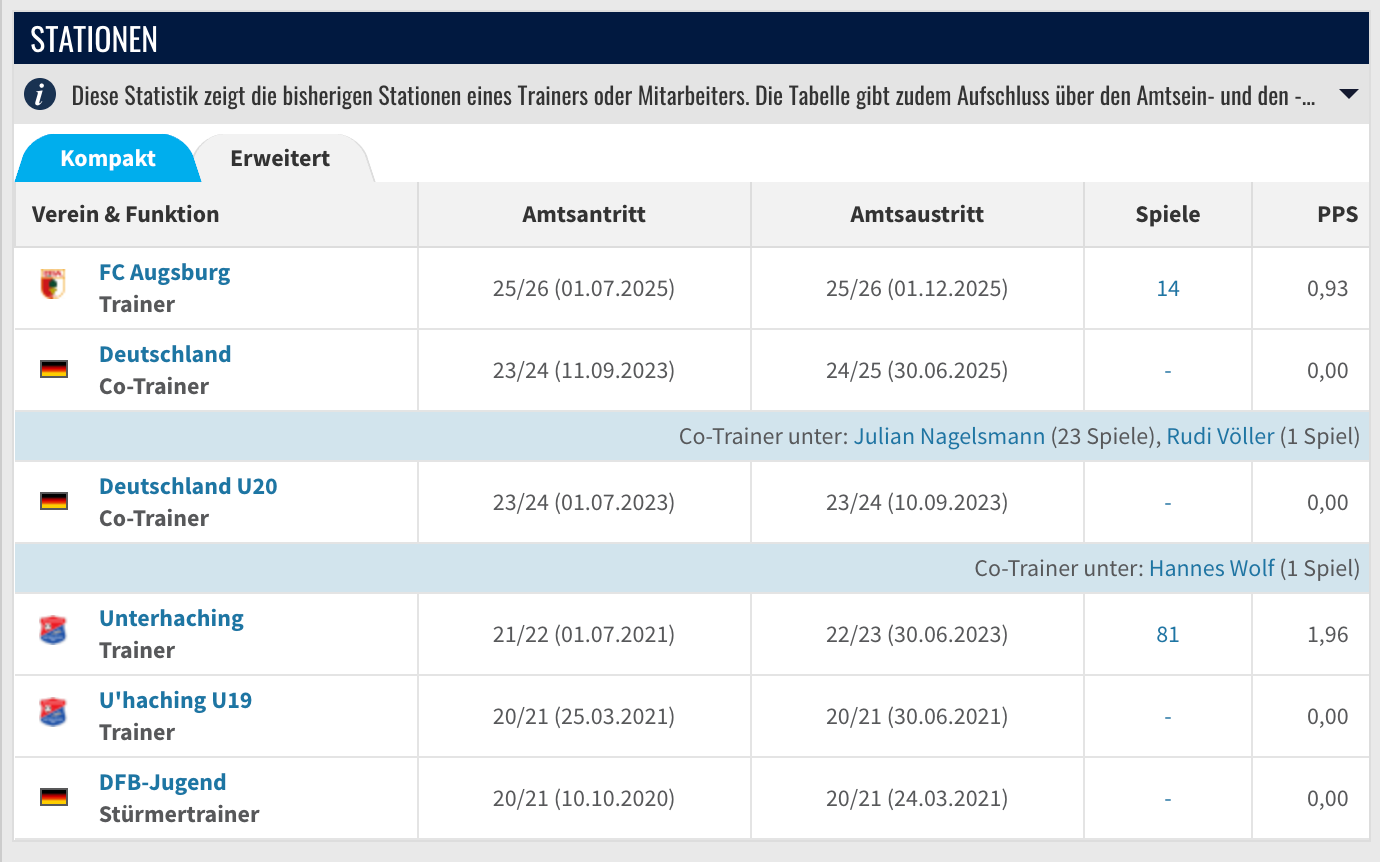Image resolution: width=1380 pixels, height=862 pixels.
Task: Click the German flag beside Deutschland U20
Action: tap(53, 502)
